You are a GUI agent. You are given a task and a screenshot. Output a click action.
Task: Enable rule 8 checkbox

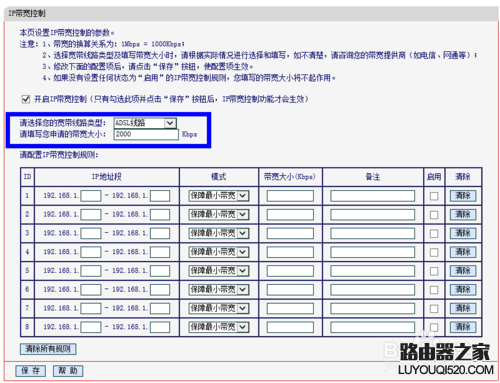tap(434, 327)
